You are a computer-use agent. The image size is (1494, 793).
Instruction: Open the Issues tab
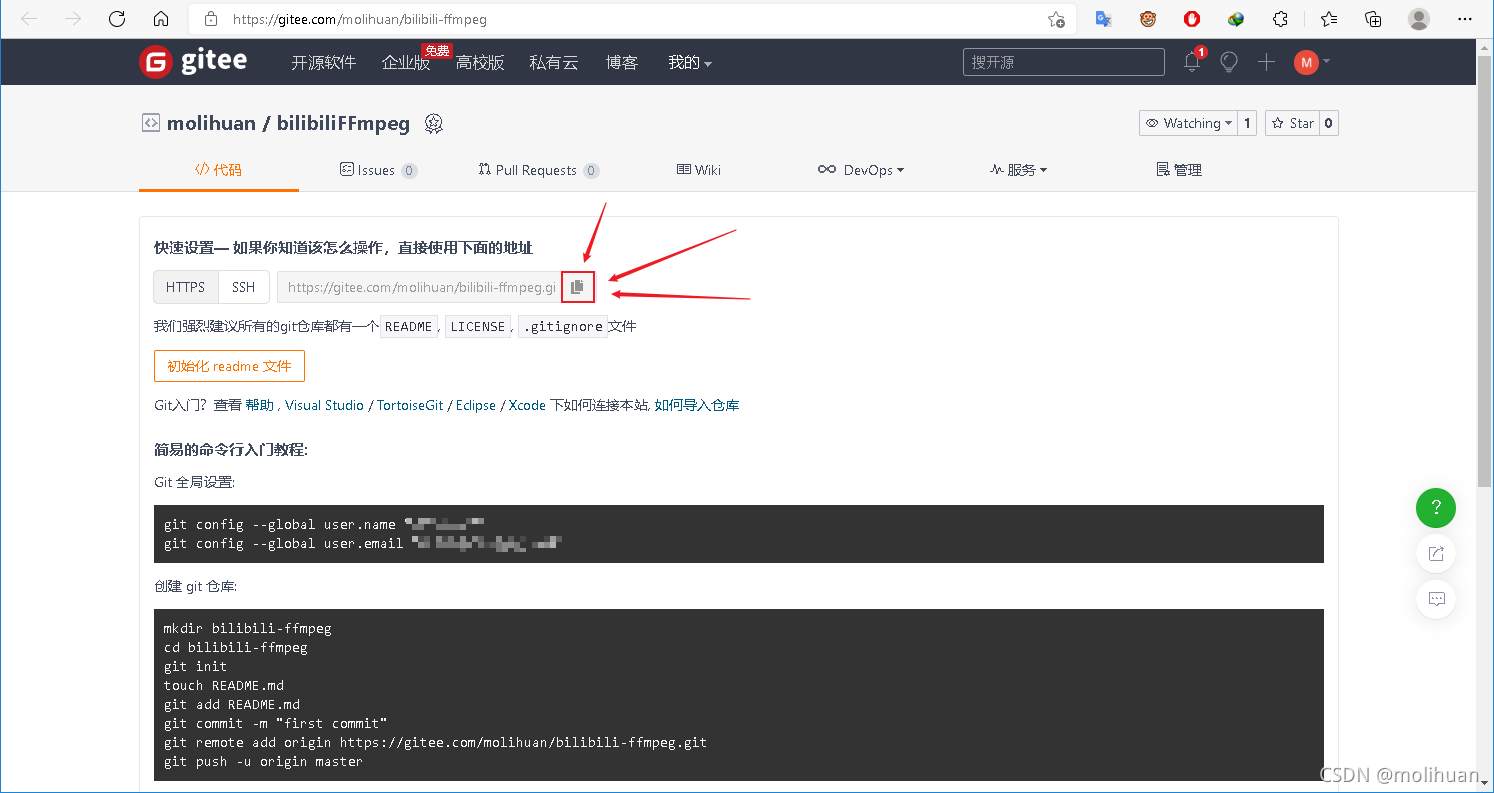point(378,170)
